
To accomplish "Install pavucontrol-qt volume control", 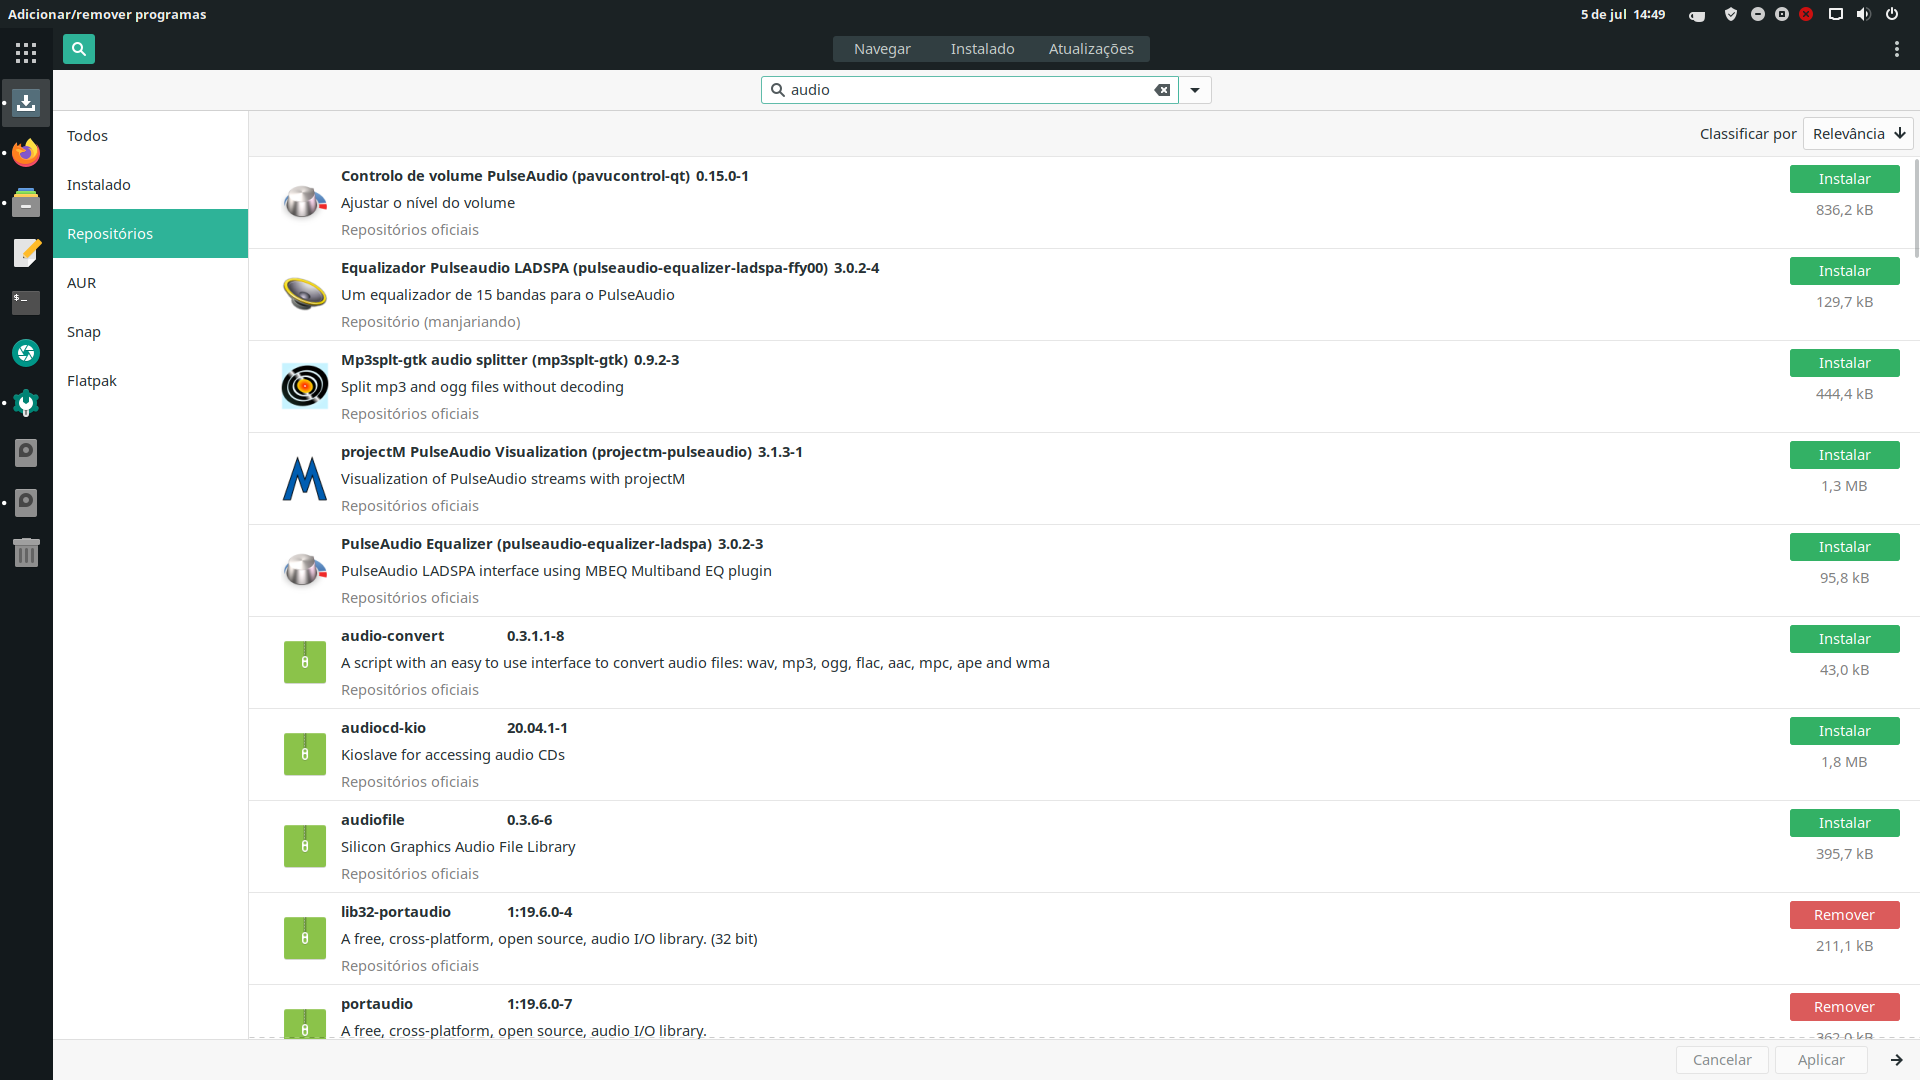I will [1844, 179].
